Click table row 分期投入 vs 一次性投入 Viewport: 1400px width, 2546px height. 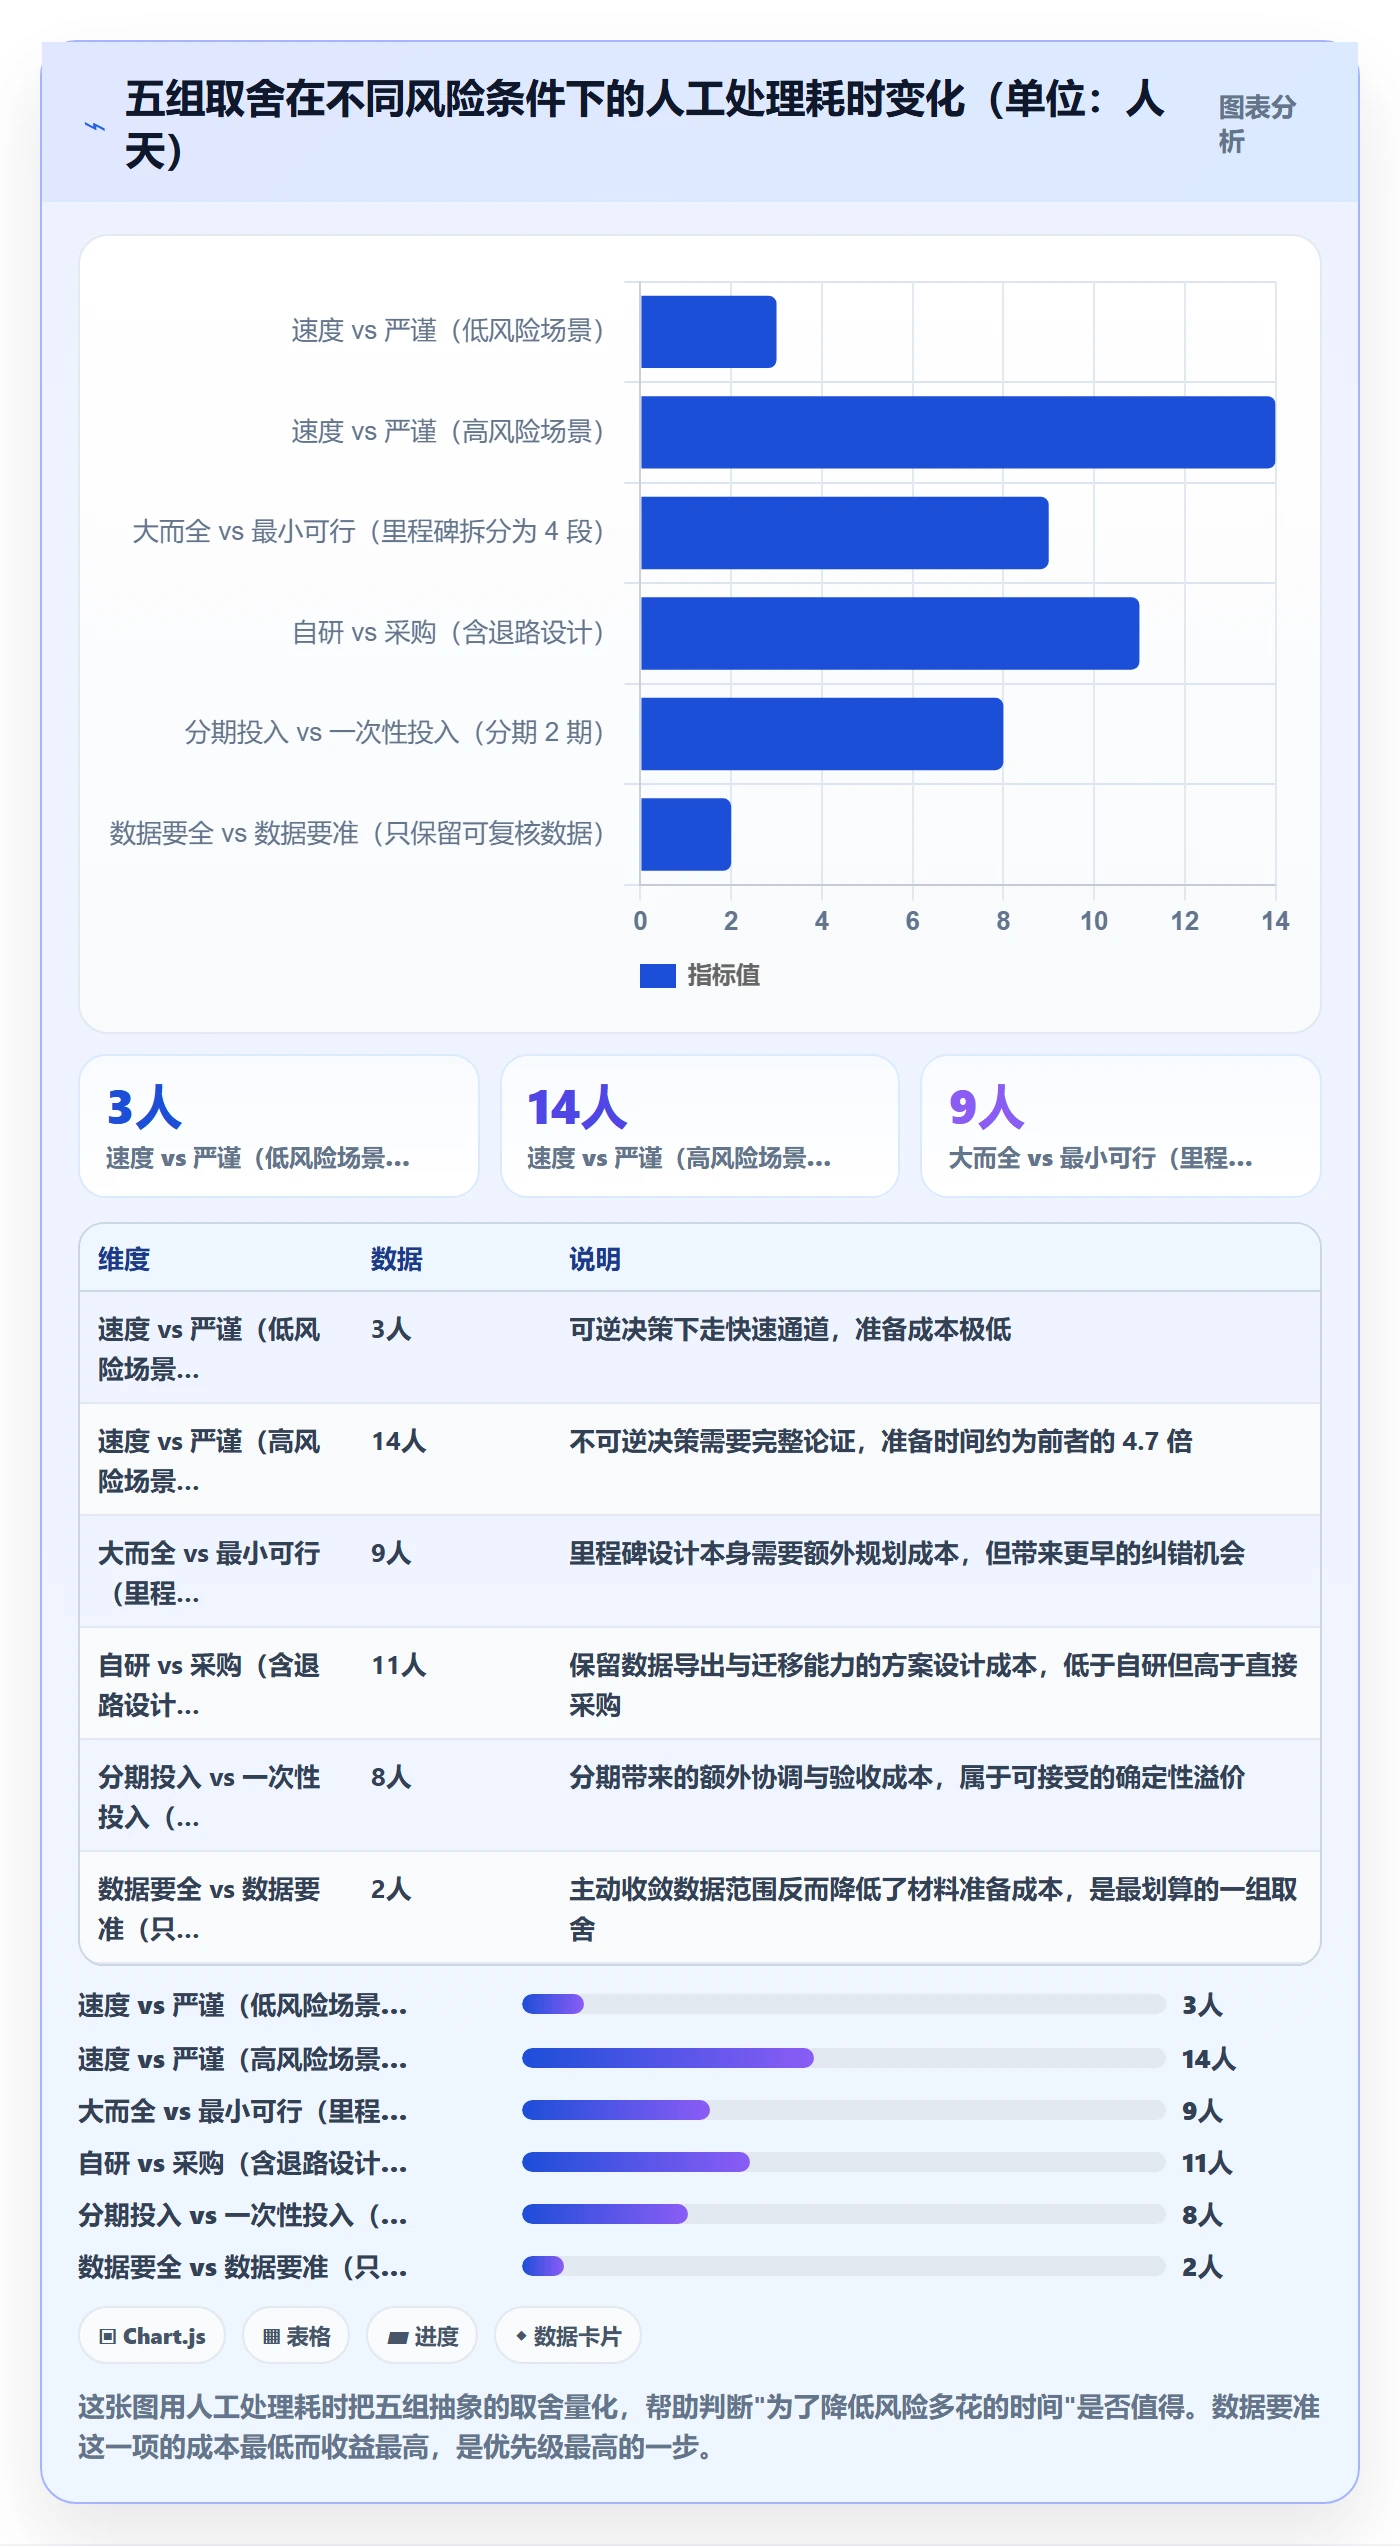(700, 1796)
